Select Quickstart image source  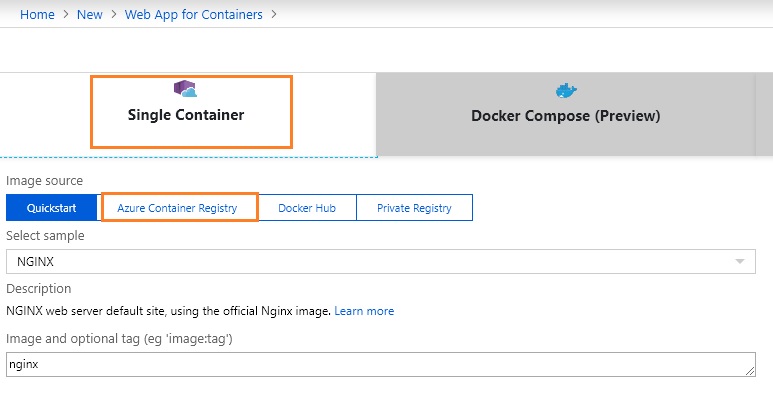coord(51,208)
